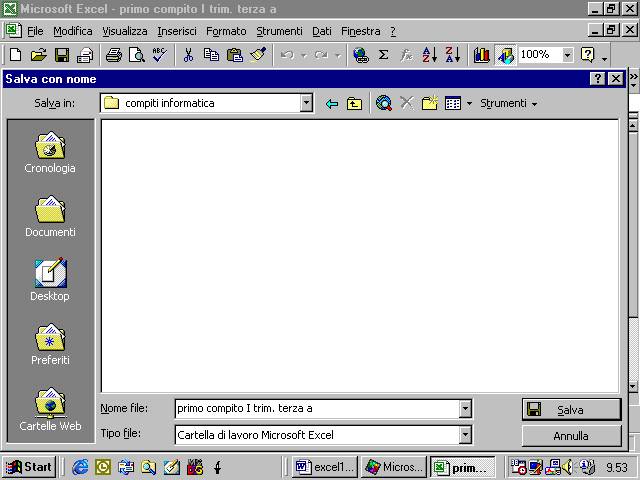640x480 pixels.
Task: Go back with the arrow icon
Action: (332, 104)
